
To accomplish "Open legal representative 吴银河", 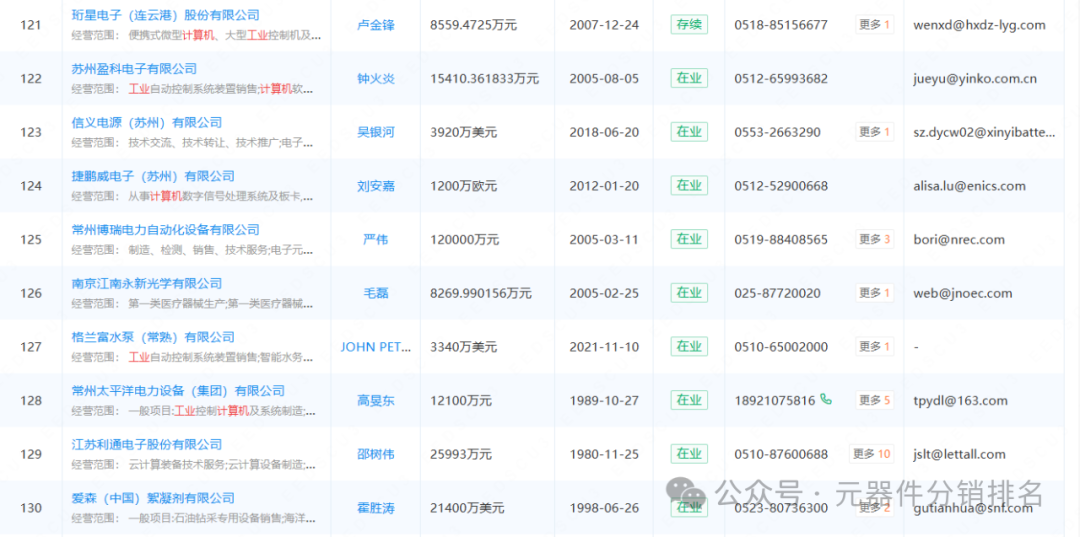I will [x=376, y=132].
